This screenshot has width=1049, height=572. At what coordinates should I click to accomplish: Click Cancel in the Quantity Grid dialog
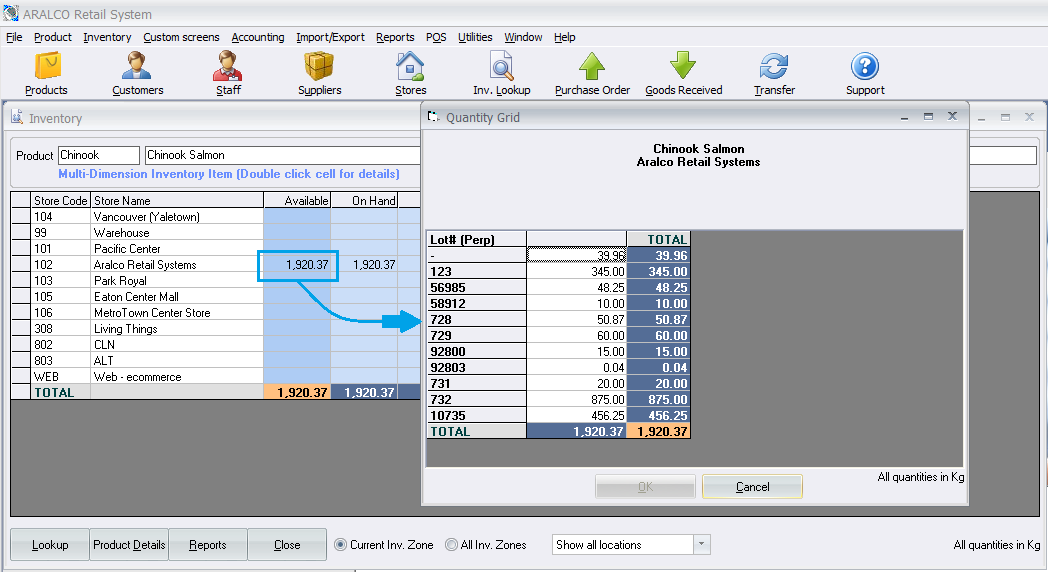[753, 487]
